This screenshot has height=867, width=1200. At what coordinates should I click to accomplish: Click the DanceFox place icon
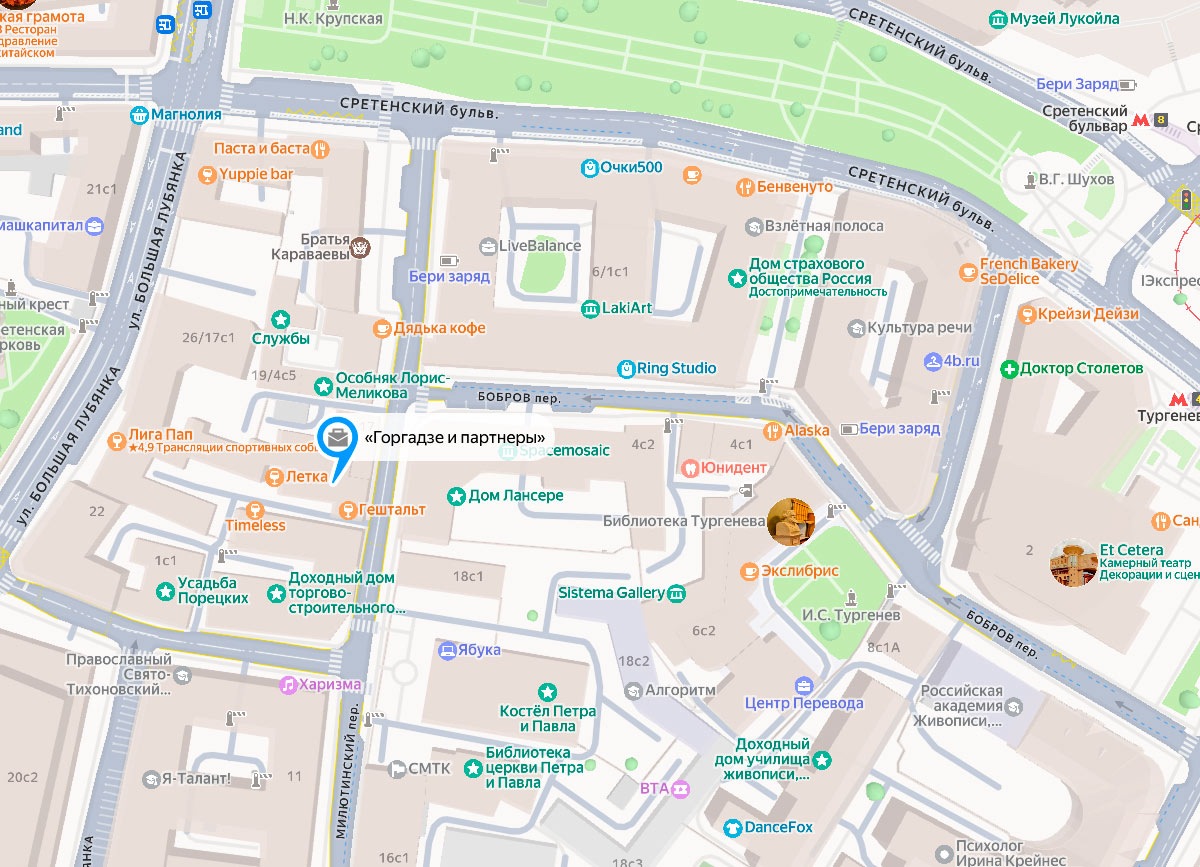coord(732,828)
